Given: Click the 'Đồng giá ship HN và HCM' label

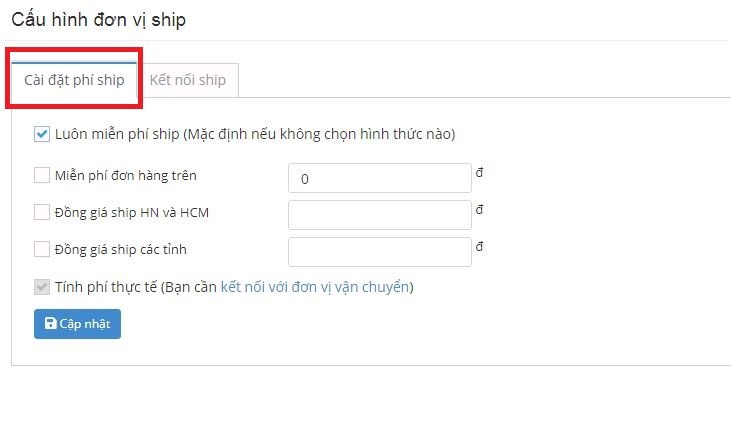Looking at the screenshot, I should click(x=132, y=213).
